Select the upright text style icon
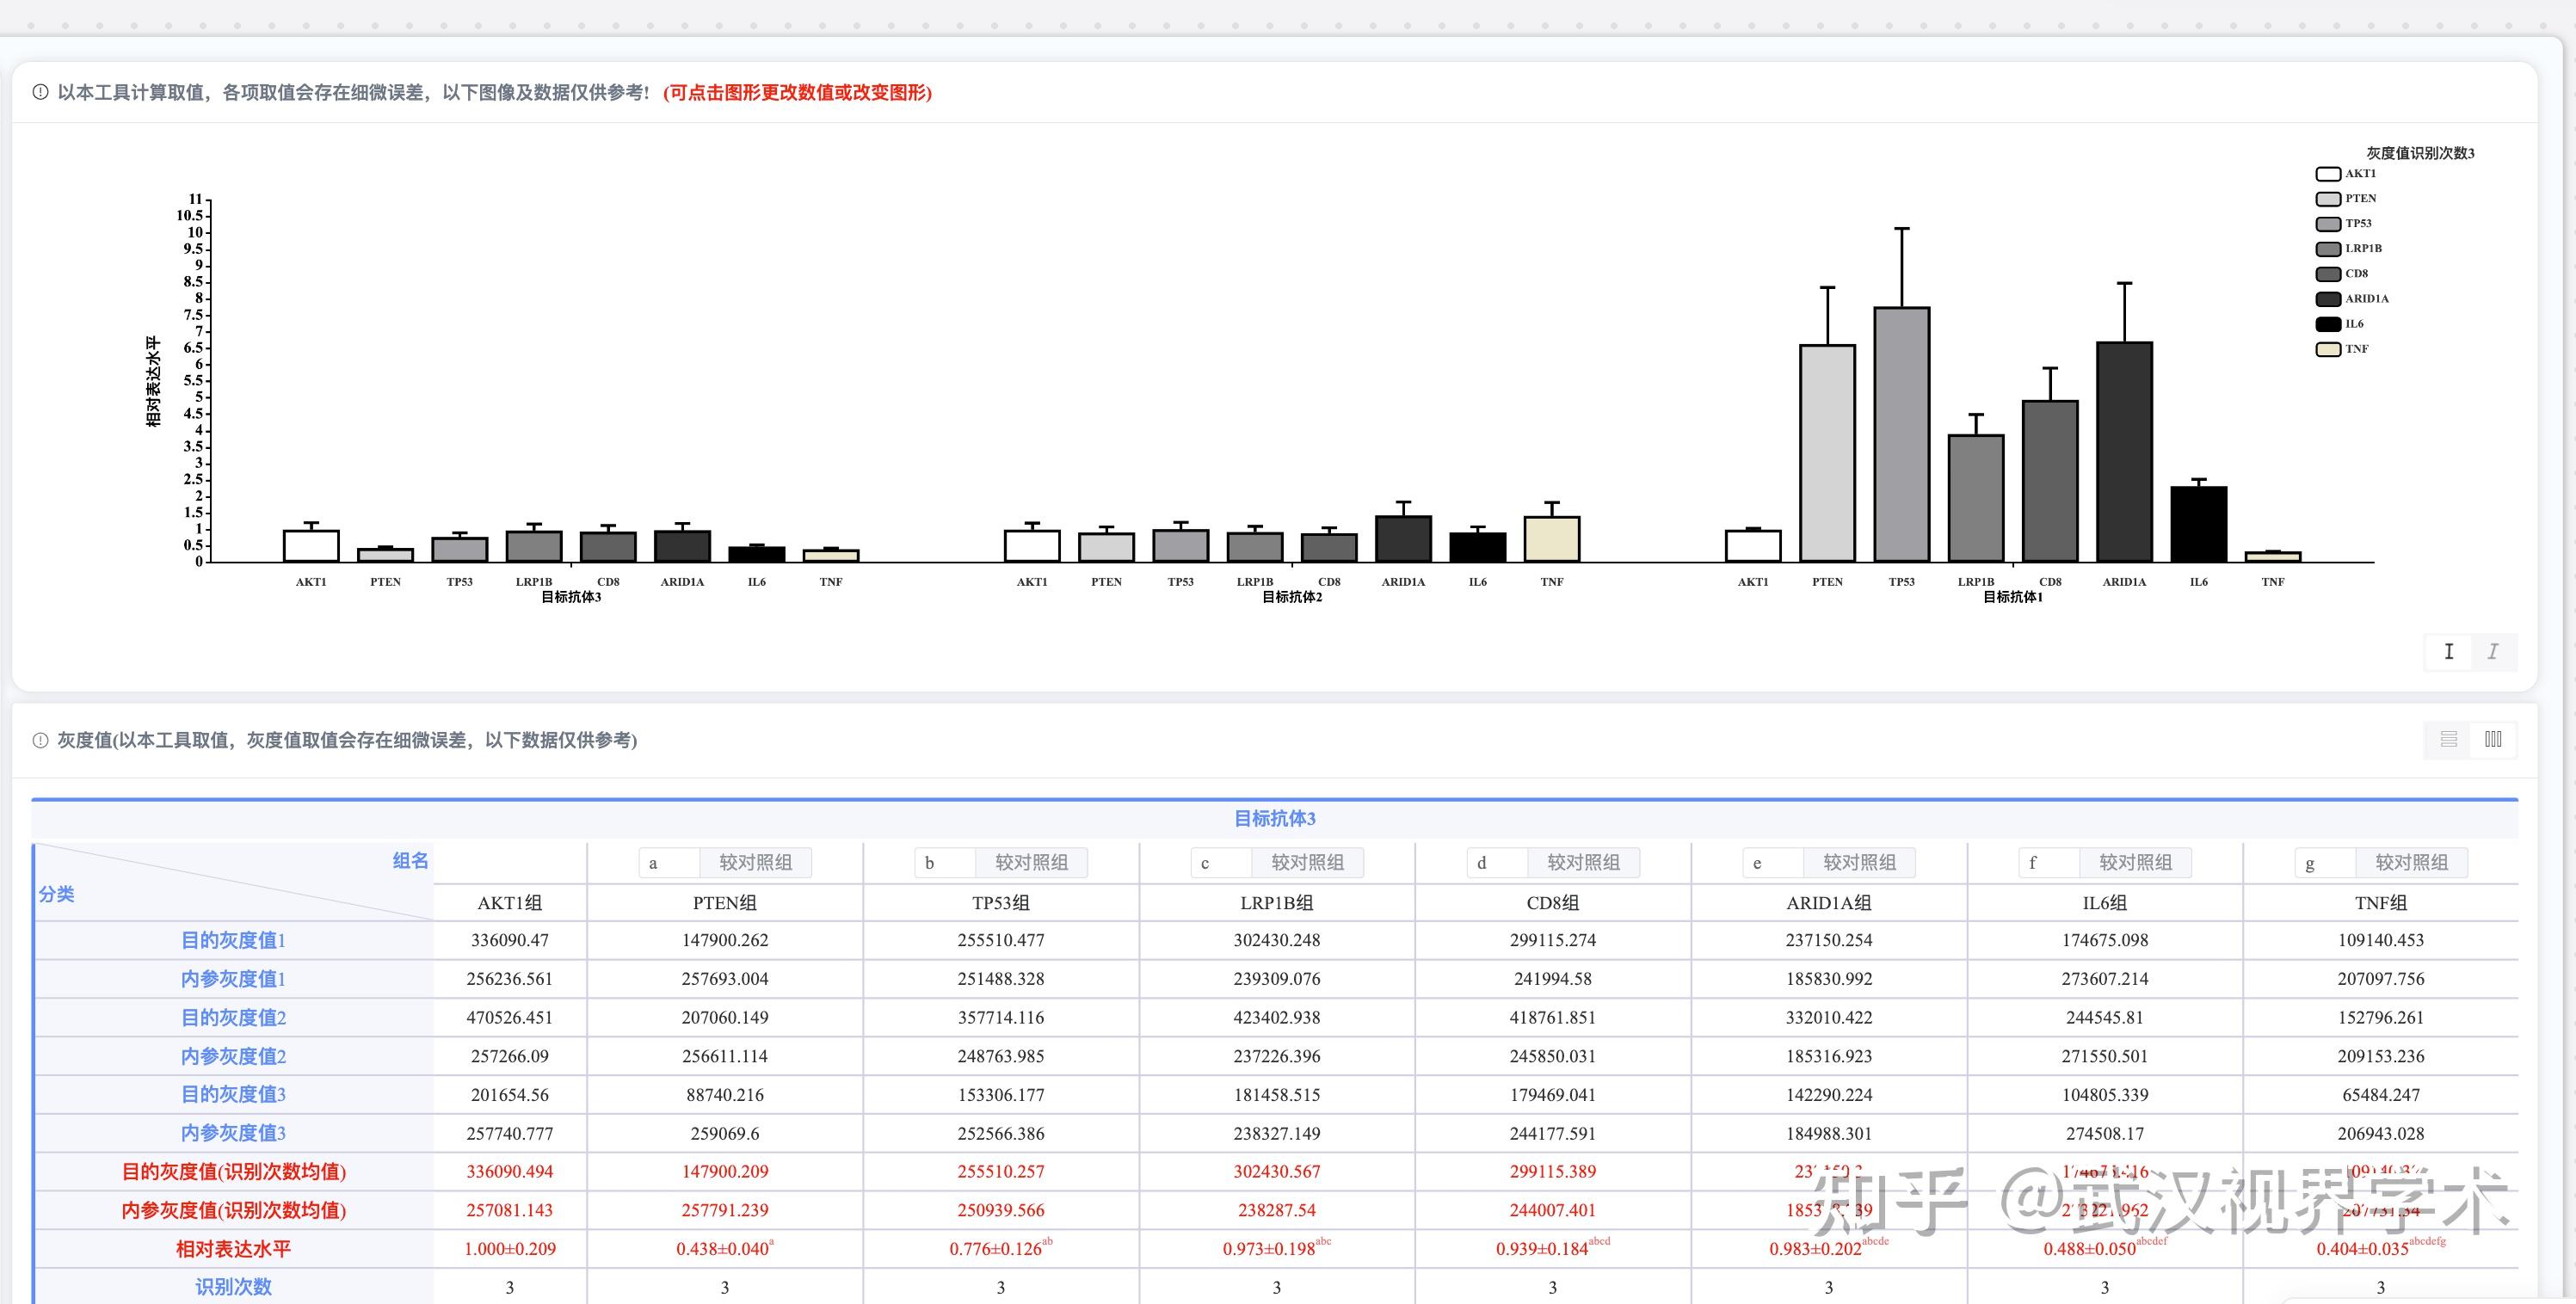Viewport: 2576px width, 1304px height. 2448,652
